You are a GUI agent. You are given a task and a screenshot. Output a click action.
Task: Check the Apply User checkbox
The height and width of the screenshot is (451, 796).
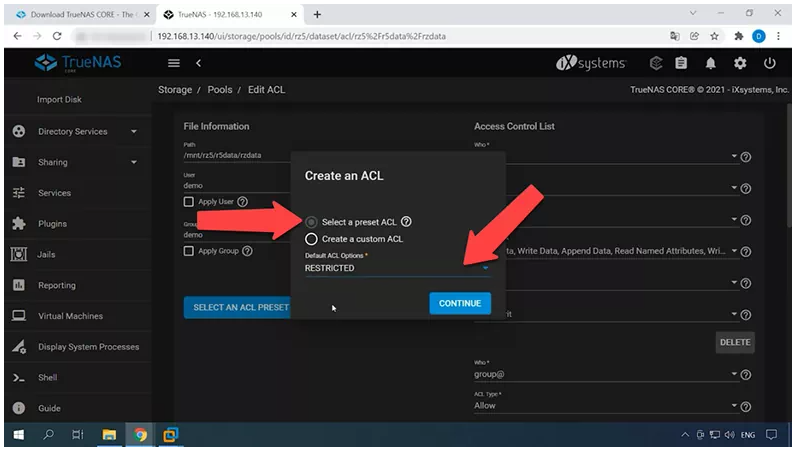click(x=189, y=202)
